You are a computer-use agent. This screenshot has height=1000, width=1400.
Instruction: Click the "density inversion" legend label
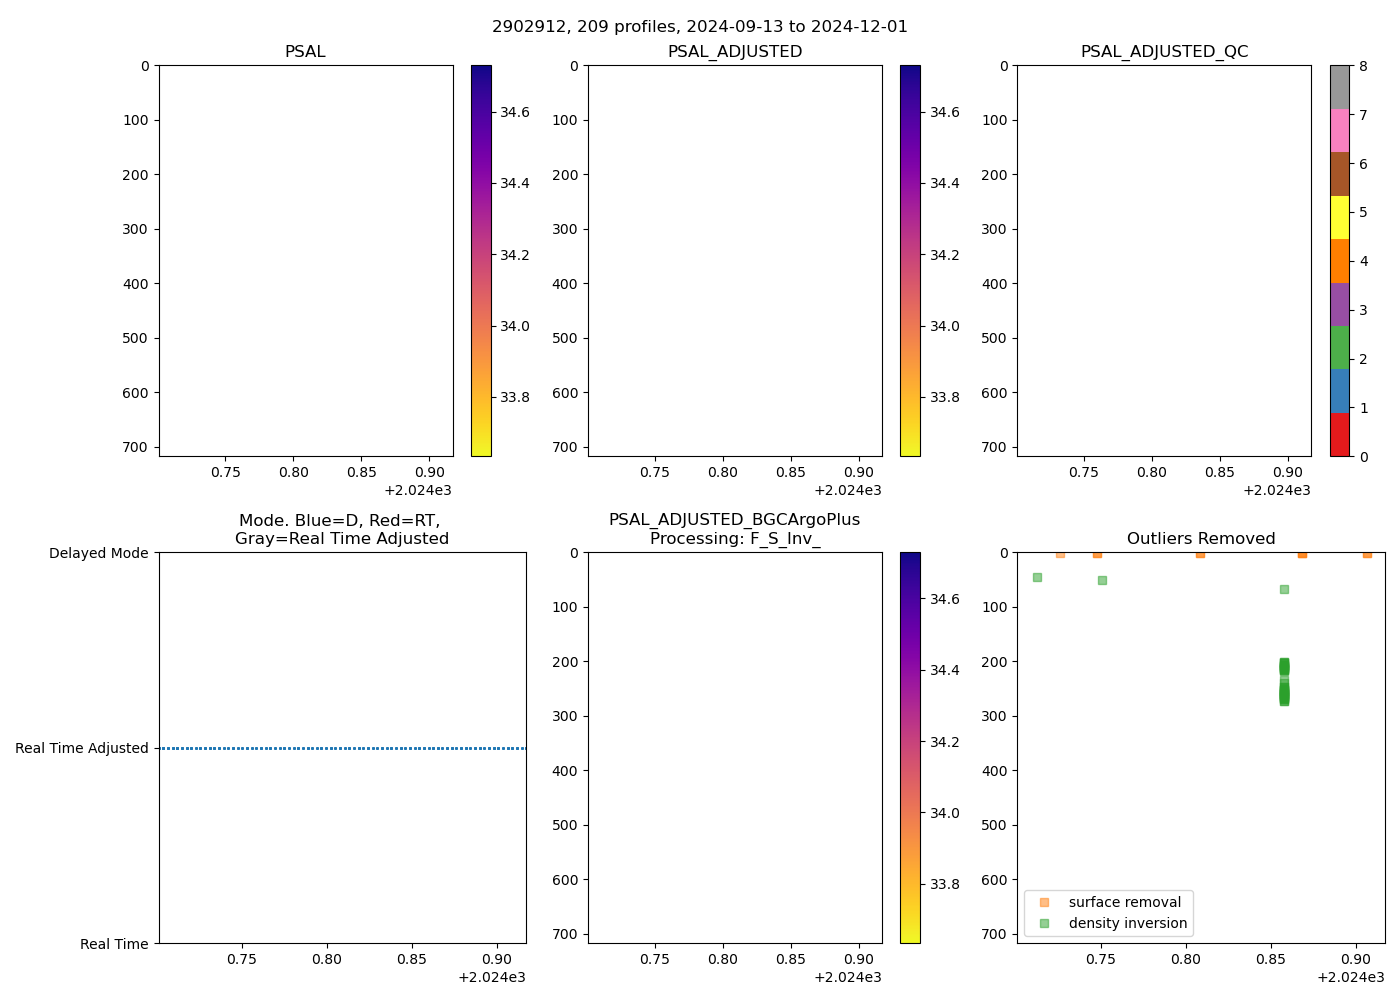pyautogui.click(x=1127, y=923)
